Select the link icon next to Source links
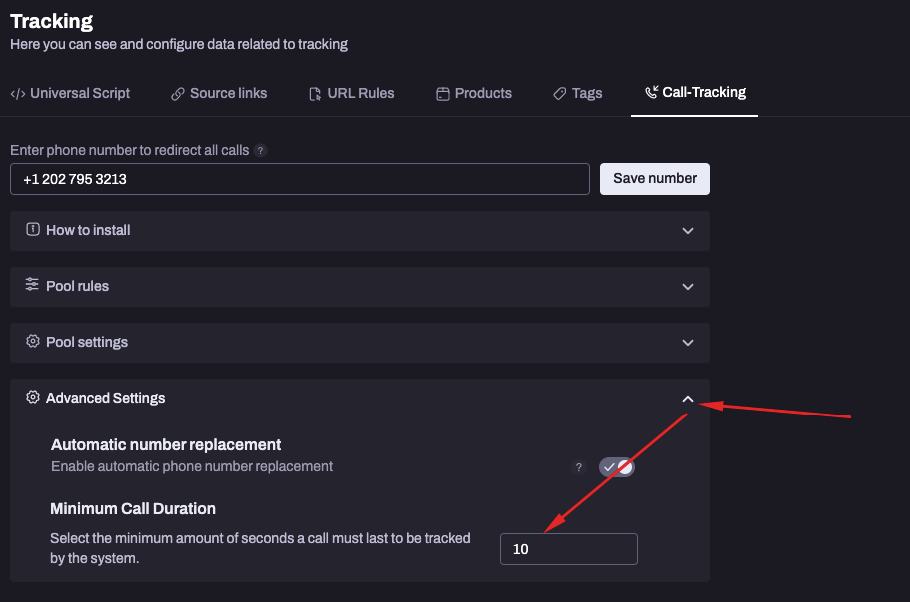Image resolution: width=910 pixels, height=602 pixels. pos(176,93)
